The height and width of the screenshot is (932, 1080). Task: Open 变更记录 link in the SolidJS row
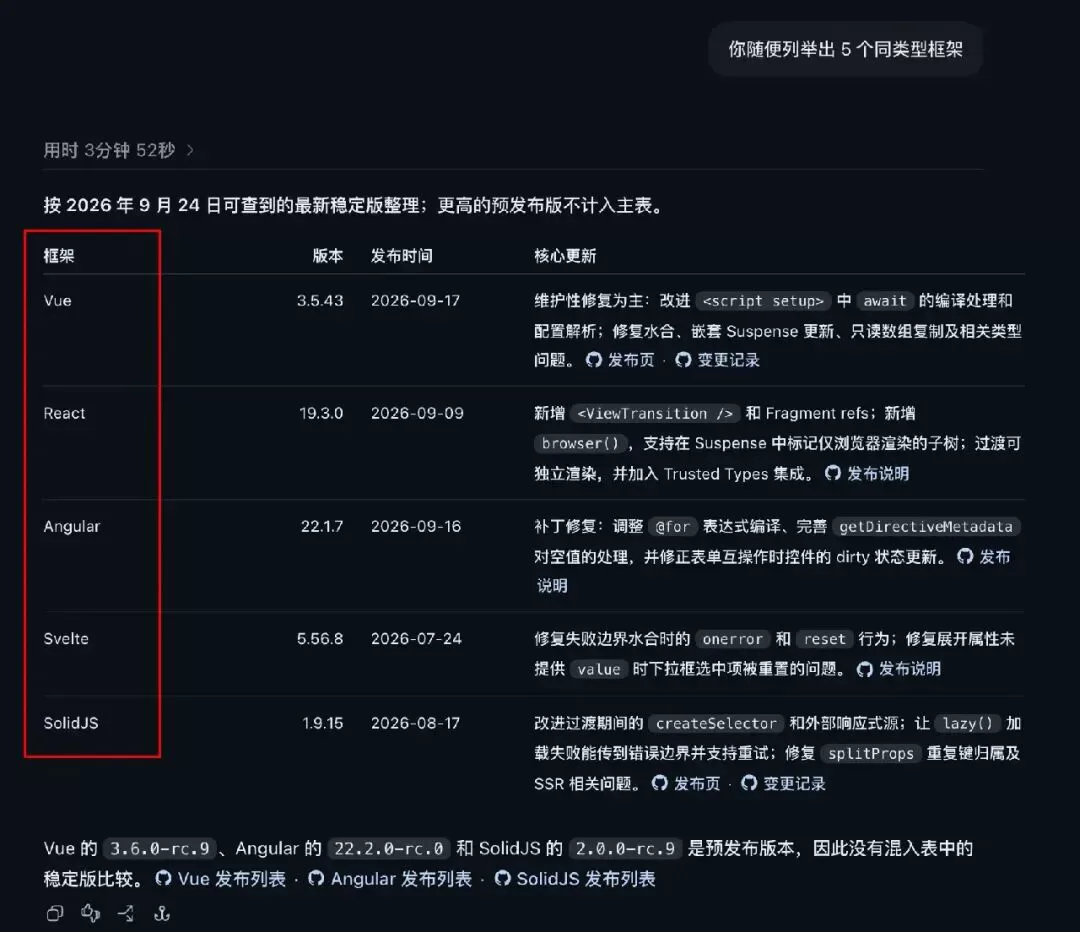[783, 783]
